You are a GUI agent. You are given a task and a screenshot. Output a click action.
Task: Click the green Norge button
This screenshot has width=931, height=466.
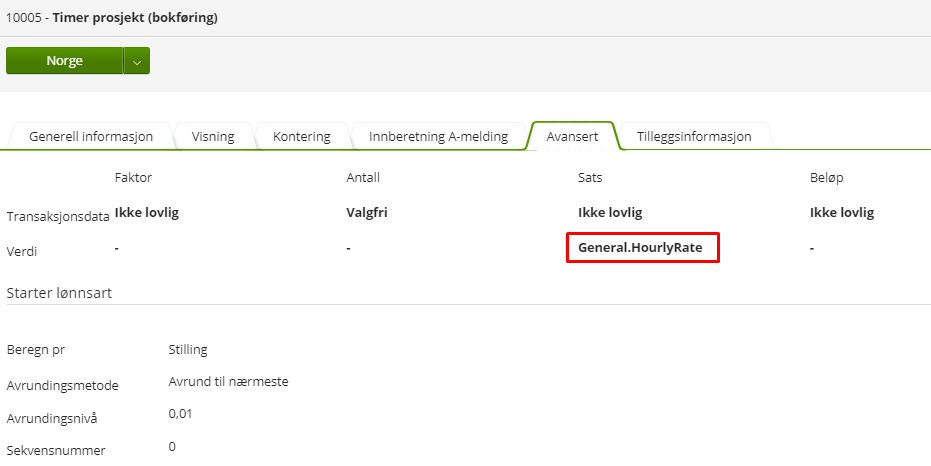64,61
